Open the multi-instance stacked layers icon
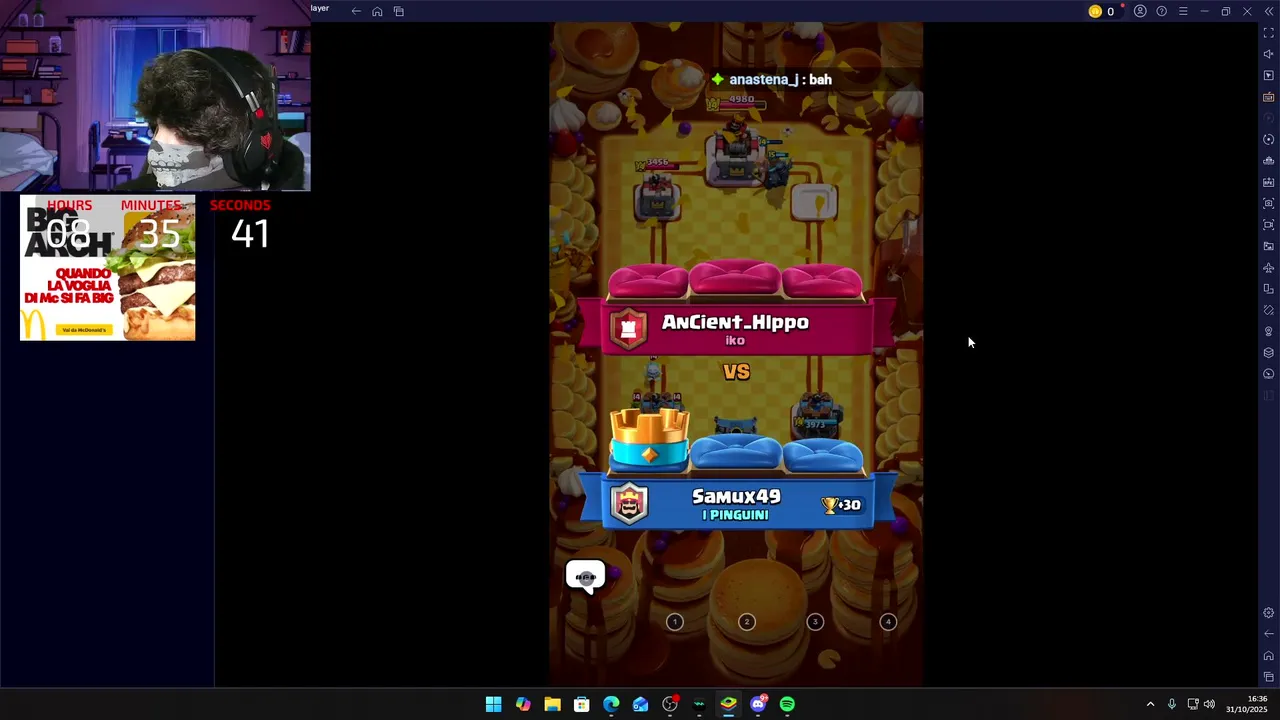This screenshot has width=1280, height=720. [1268, 353]
